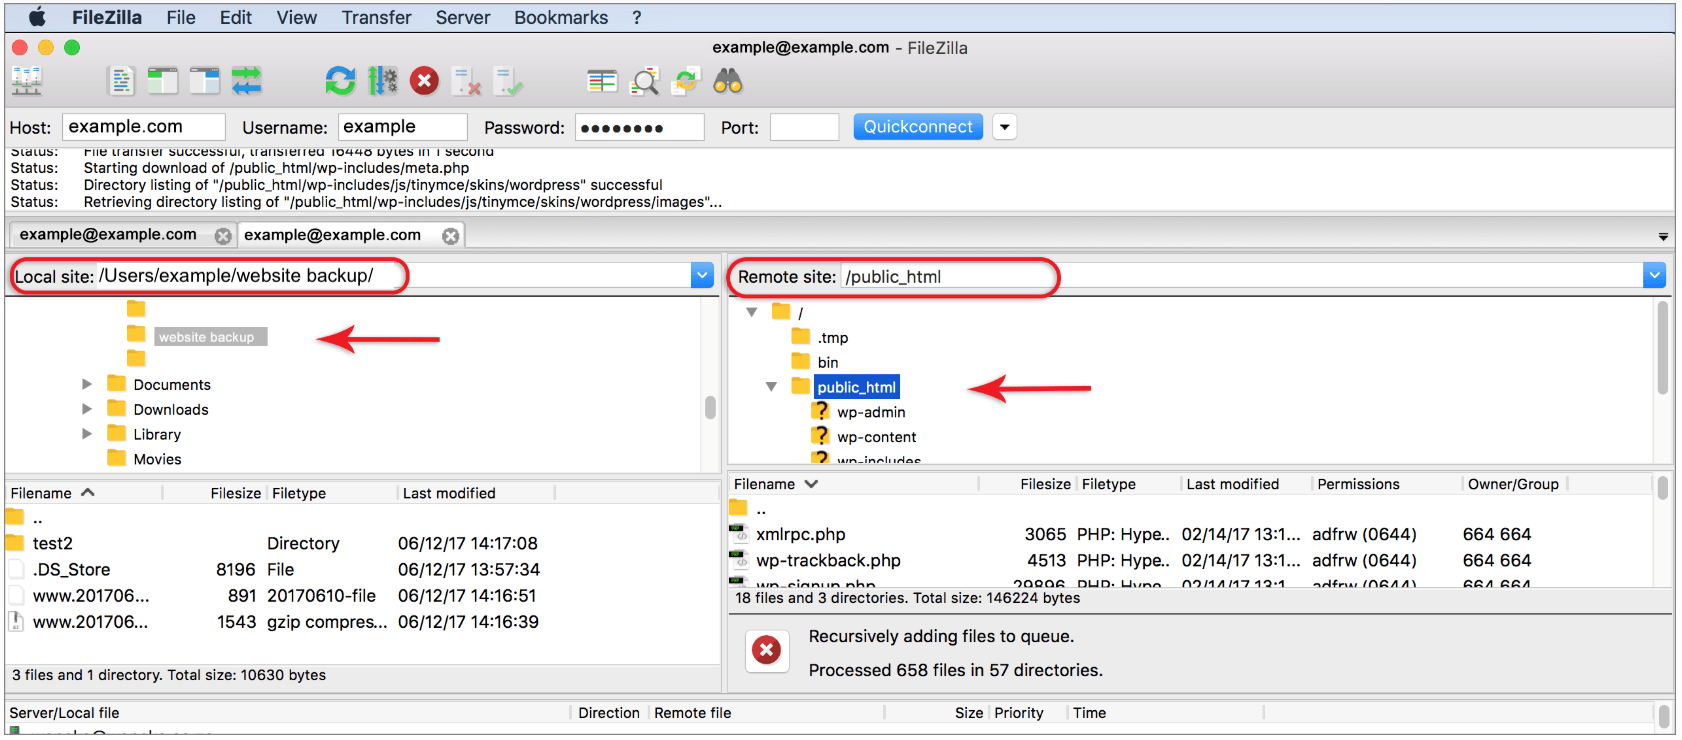Screen dimensions: 1682x740
Task: Open directory listing filters icon
Action: tap(602, 81)
